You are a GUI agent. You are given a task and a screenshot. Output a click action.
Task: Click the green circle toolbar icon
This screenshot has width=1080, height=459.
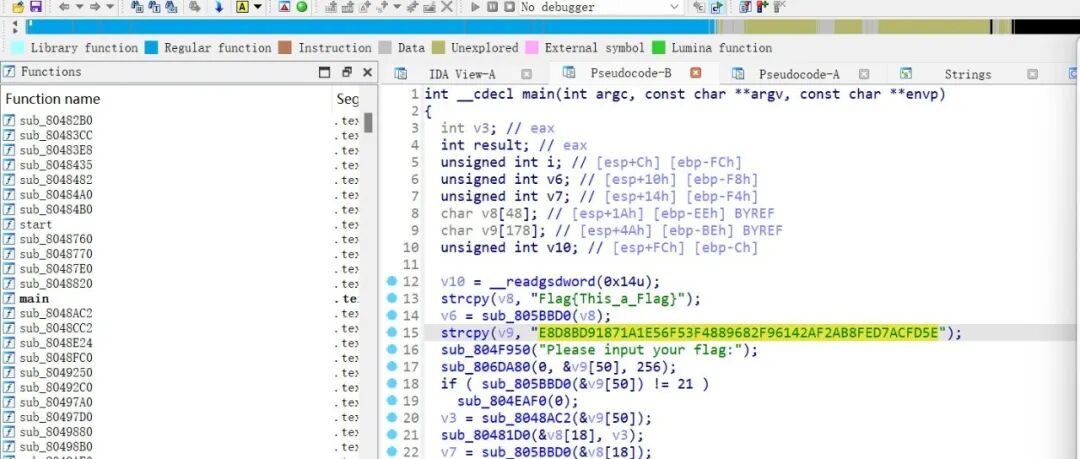[x=302, y=7]
